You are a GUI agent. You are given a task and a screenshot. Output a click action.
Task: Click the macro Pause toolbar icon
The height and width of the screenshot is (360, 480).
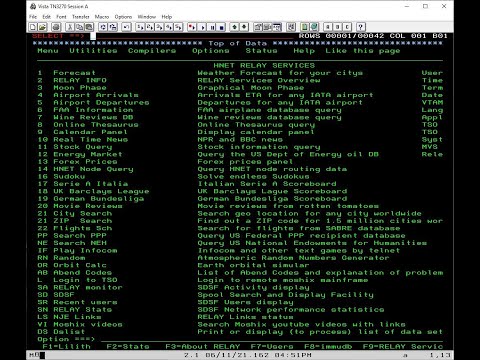tap(212, 27)
